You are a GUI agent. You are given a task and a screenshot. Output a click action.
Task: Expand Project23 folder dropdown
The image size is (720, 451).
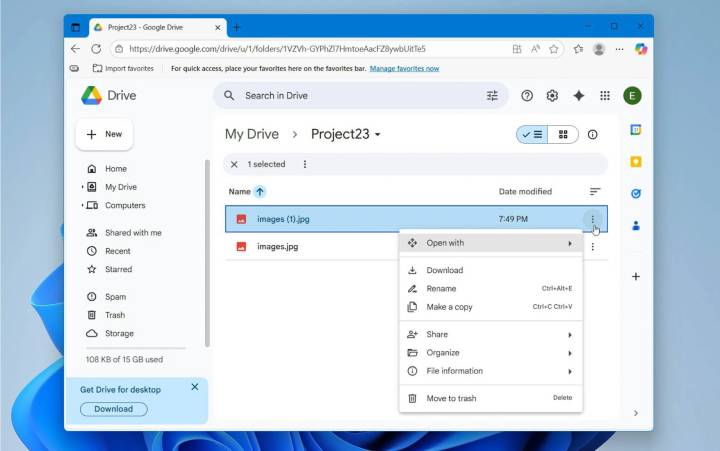[377, 135]
